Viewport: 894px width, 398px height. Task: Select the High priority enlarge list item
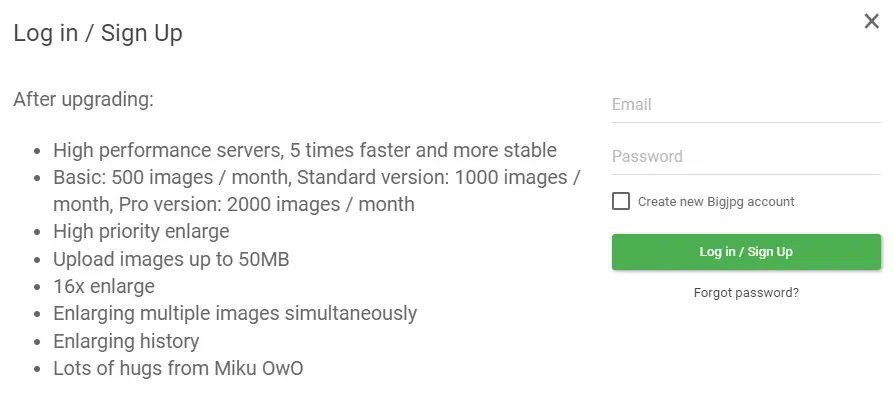coord(141,232)
